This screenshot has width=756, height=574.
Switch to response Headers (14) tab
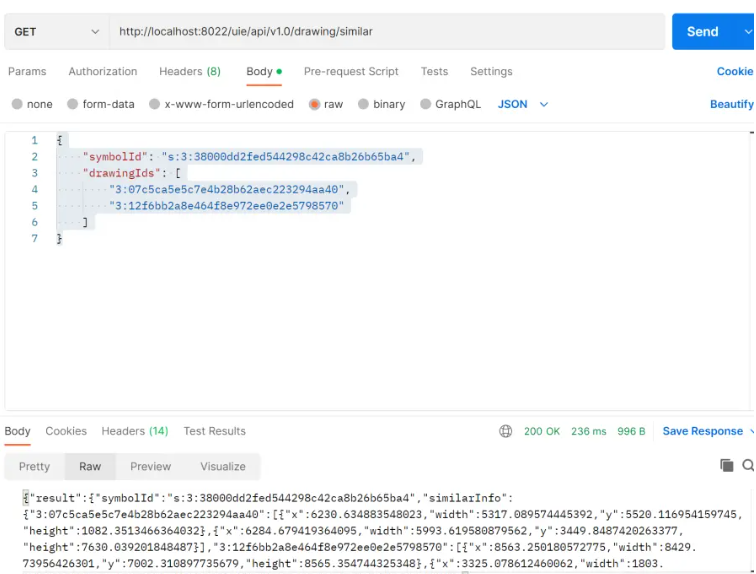pos(135,431)
